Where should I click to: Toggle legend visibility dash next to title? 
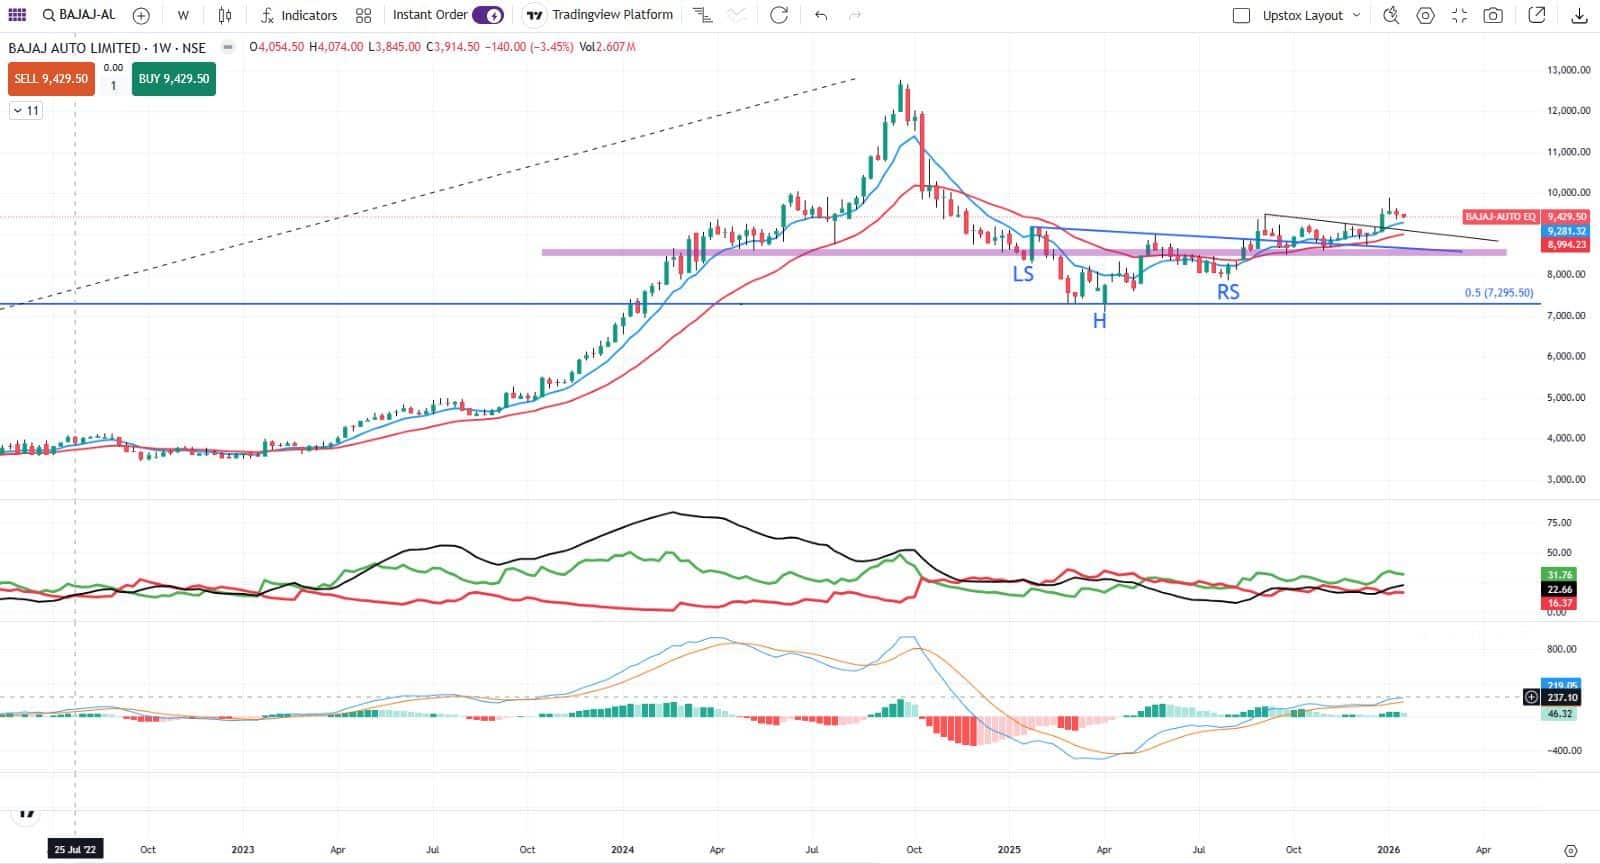click(x=229, y=47)
